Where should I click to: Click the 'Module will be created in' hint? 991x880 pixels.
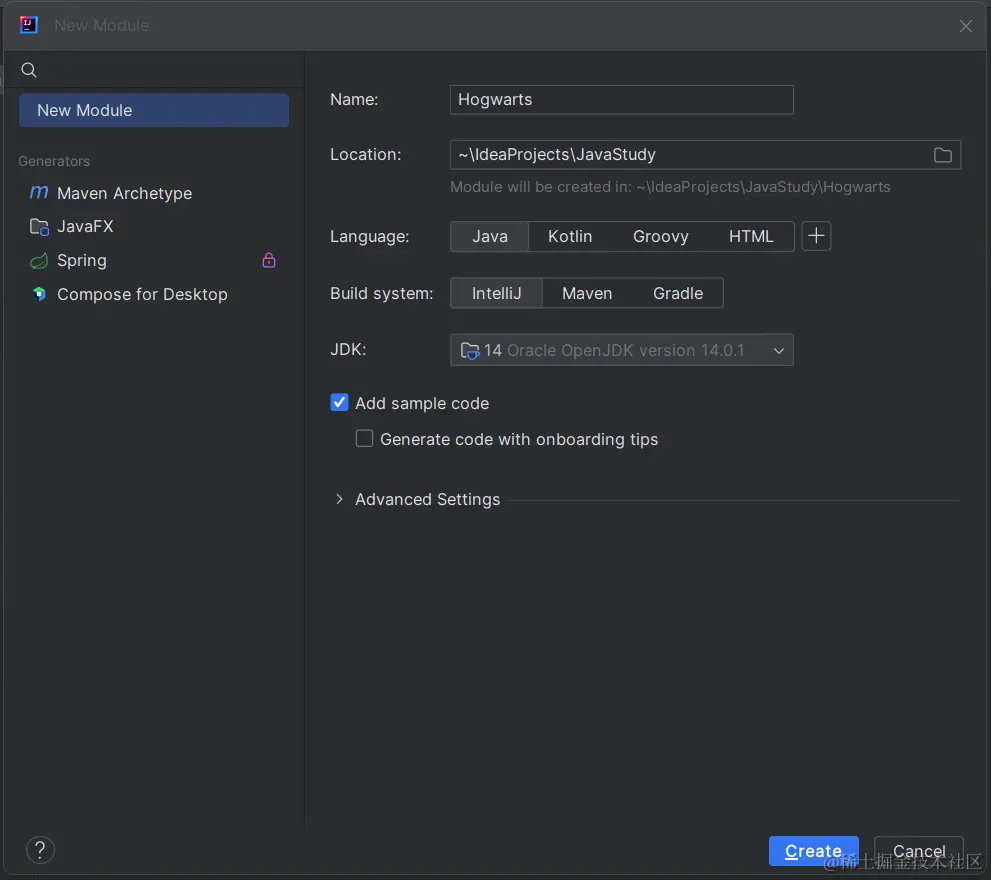[670, 187]
